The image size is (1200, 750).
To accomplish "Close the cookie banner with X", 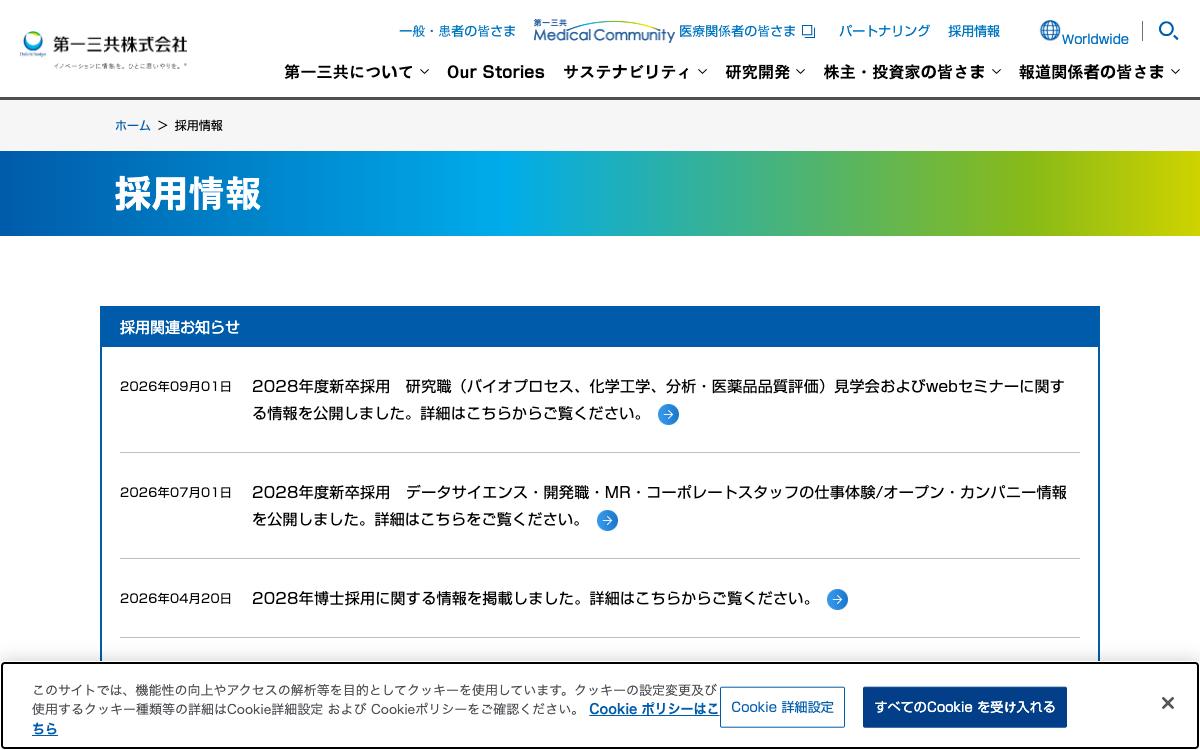I will (x=1167, y=703).
